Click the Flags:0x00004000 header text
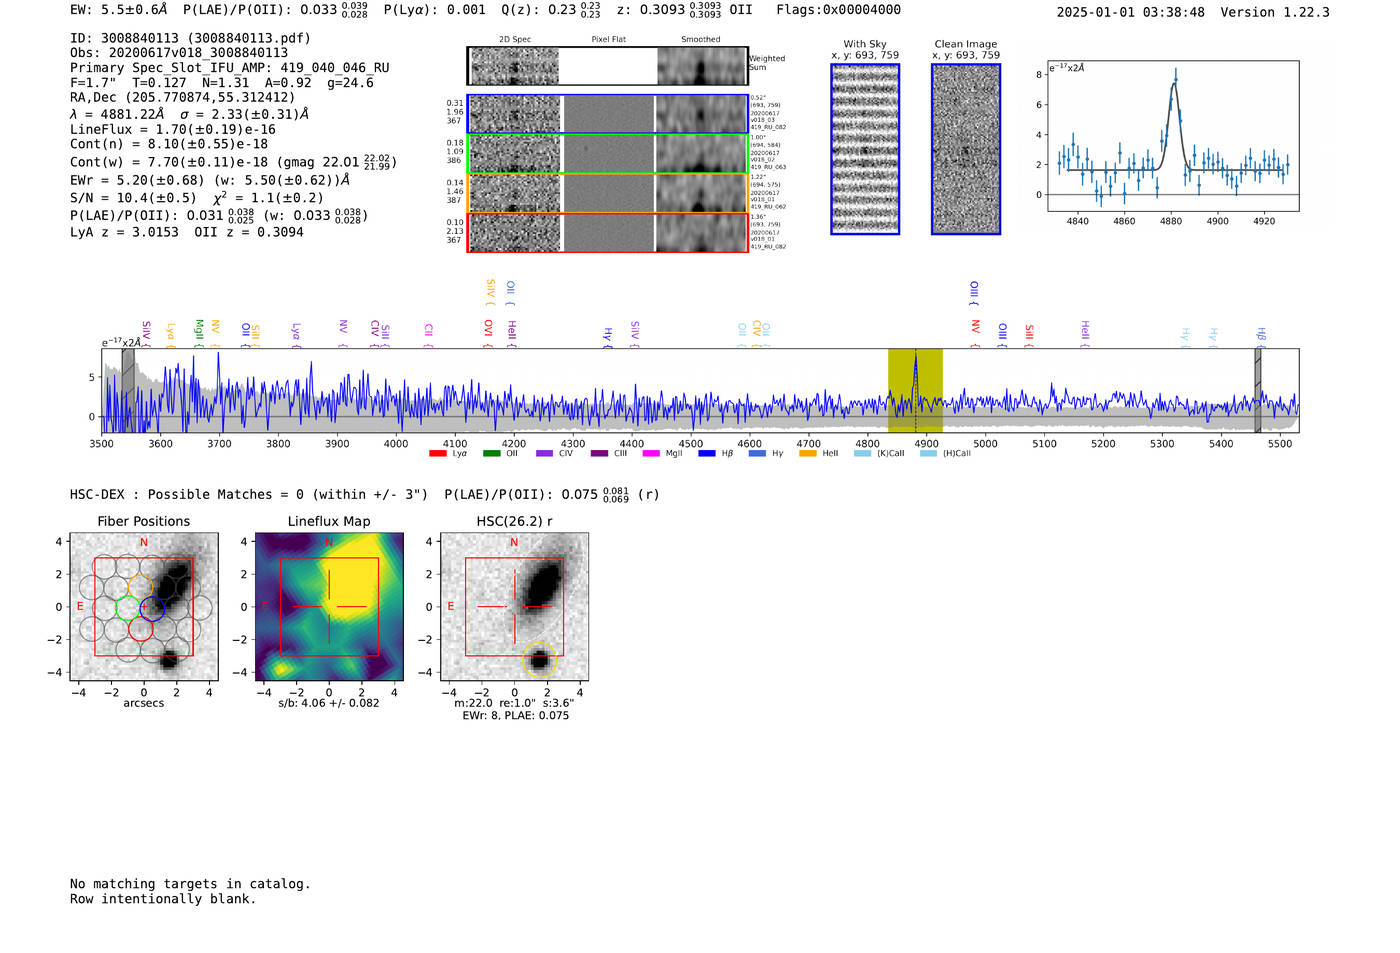 (838, 10)
